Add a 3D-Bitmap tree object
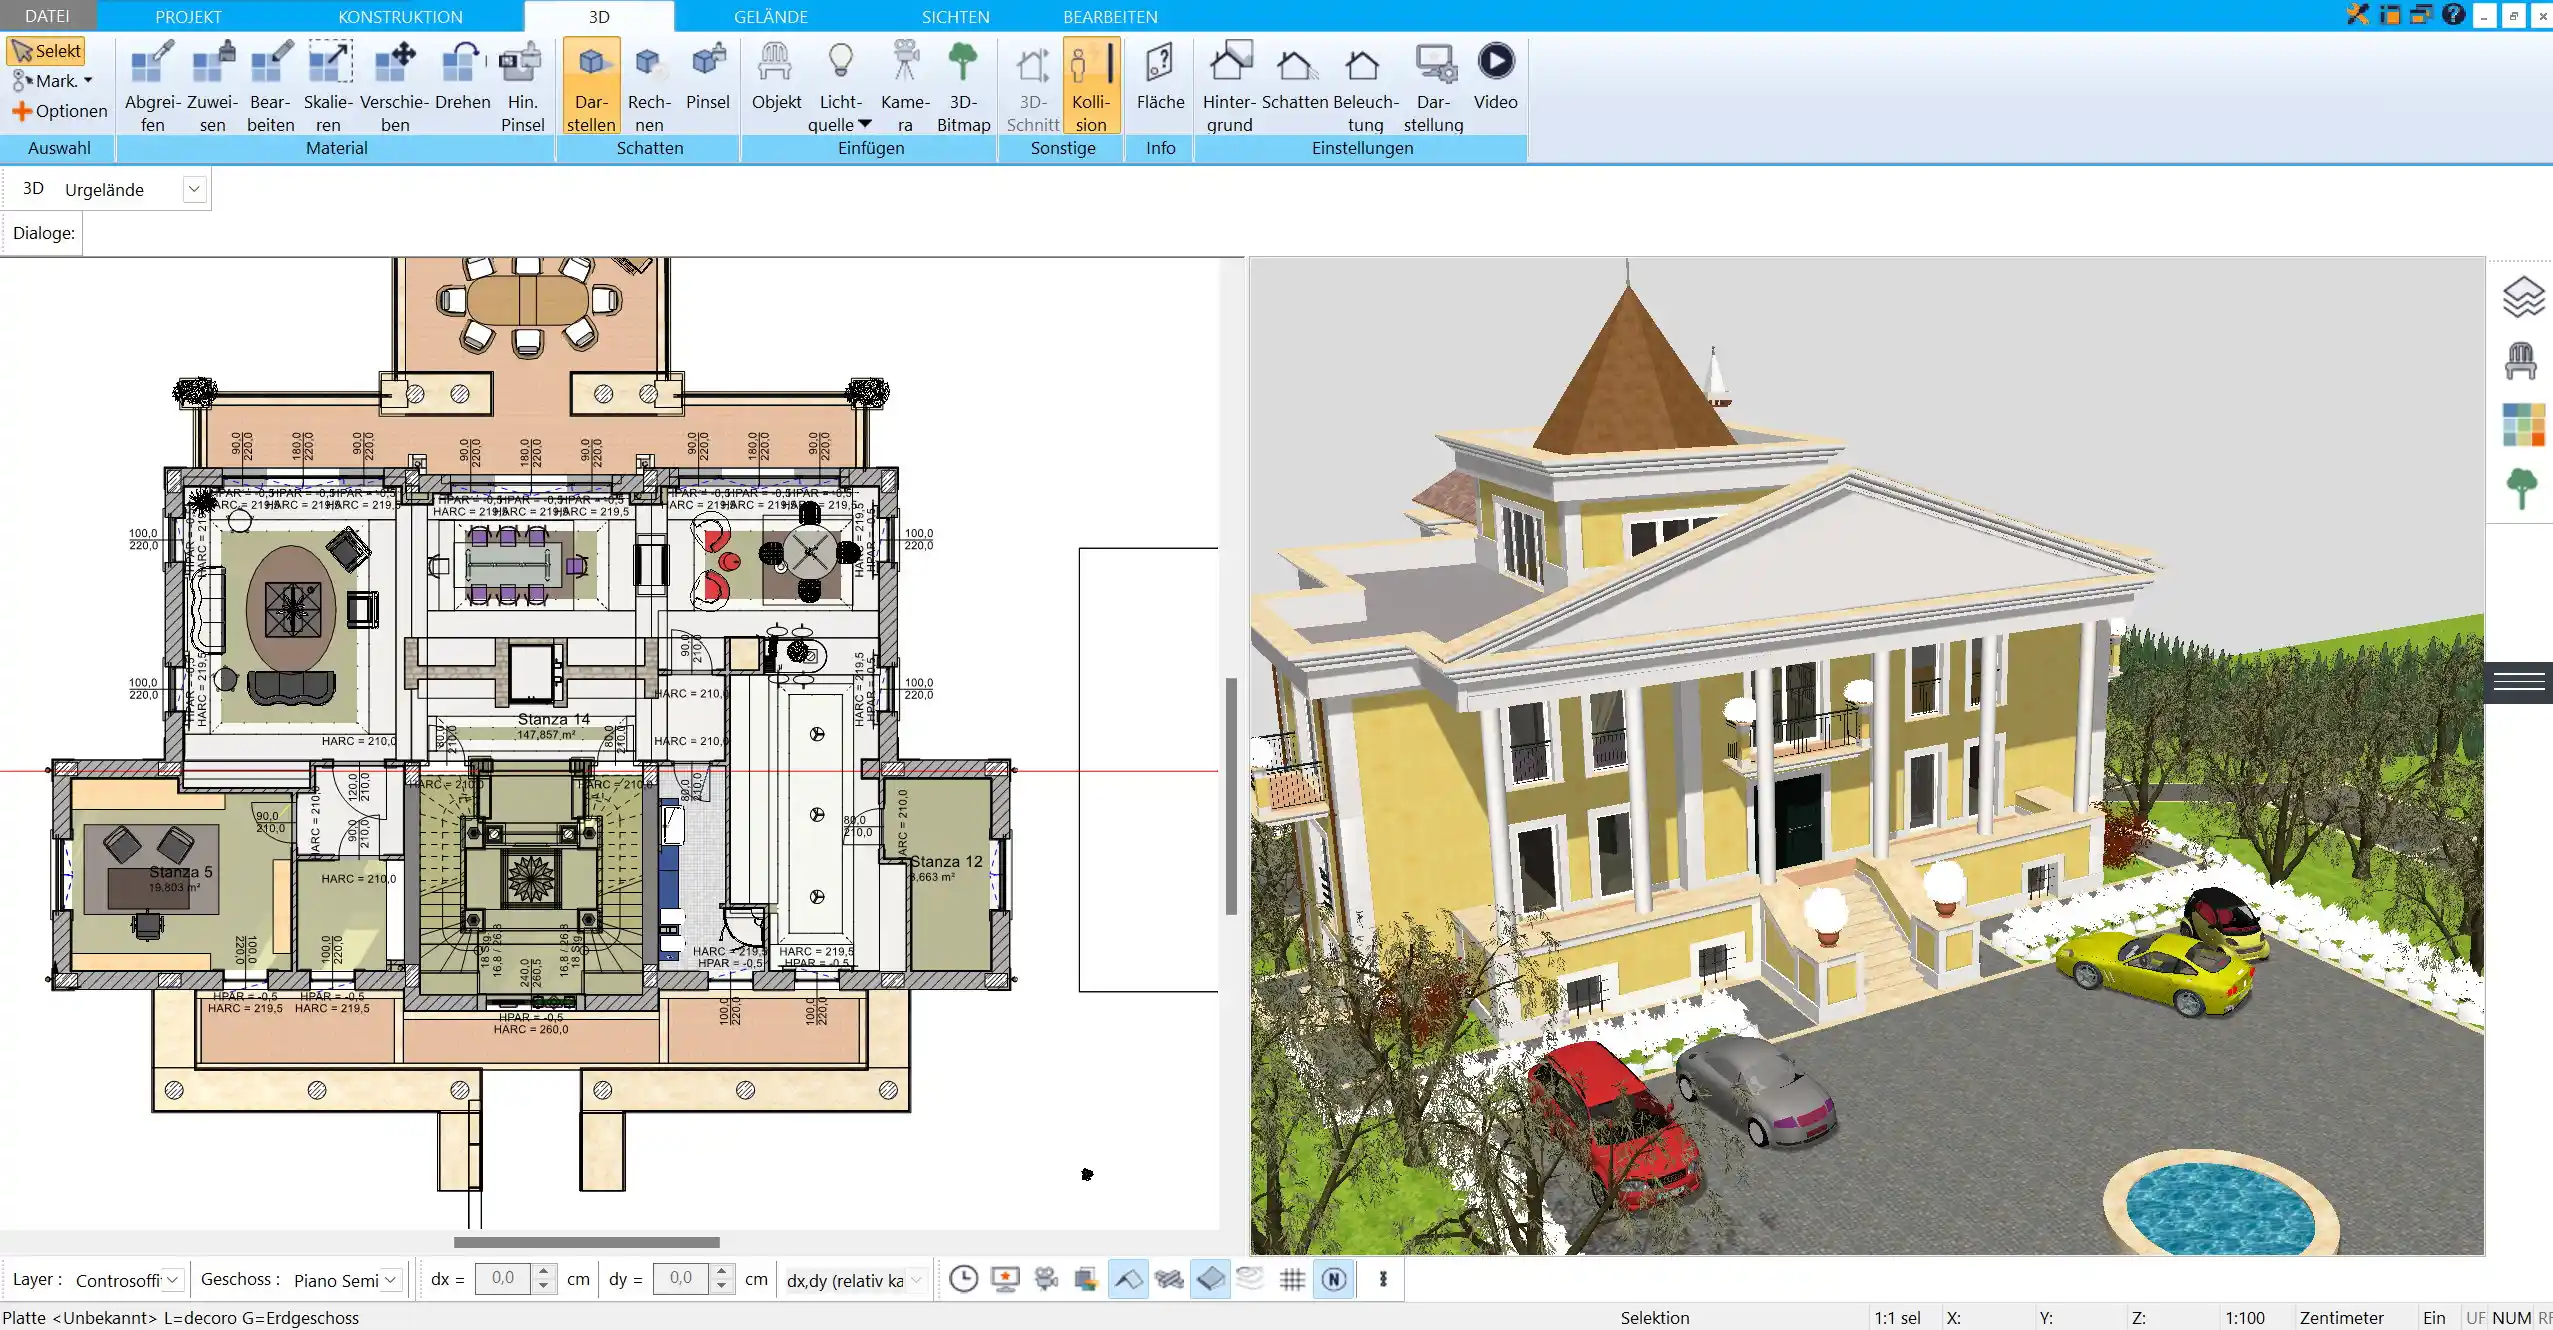Image resolution: width=2553 pixels, height=1330 pixels. [963, 86]
